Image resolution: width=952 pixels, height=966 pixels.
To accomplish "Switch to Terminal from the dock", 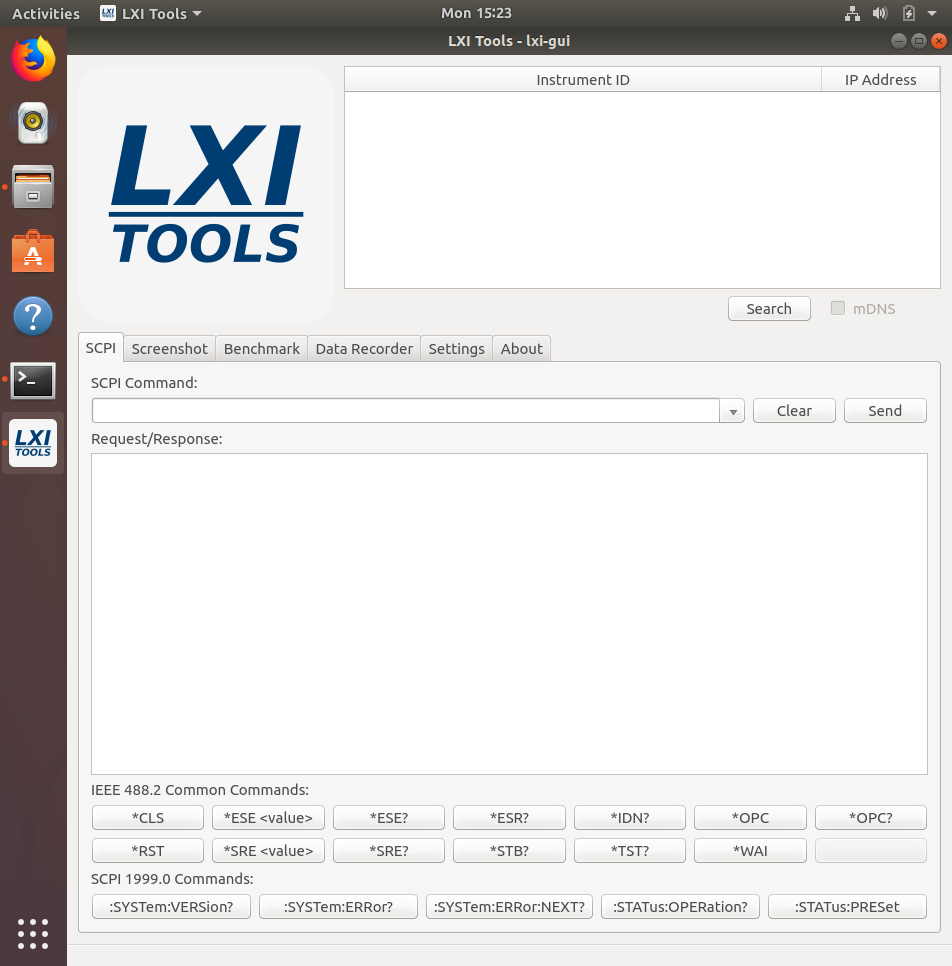I will point(33,380).
